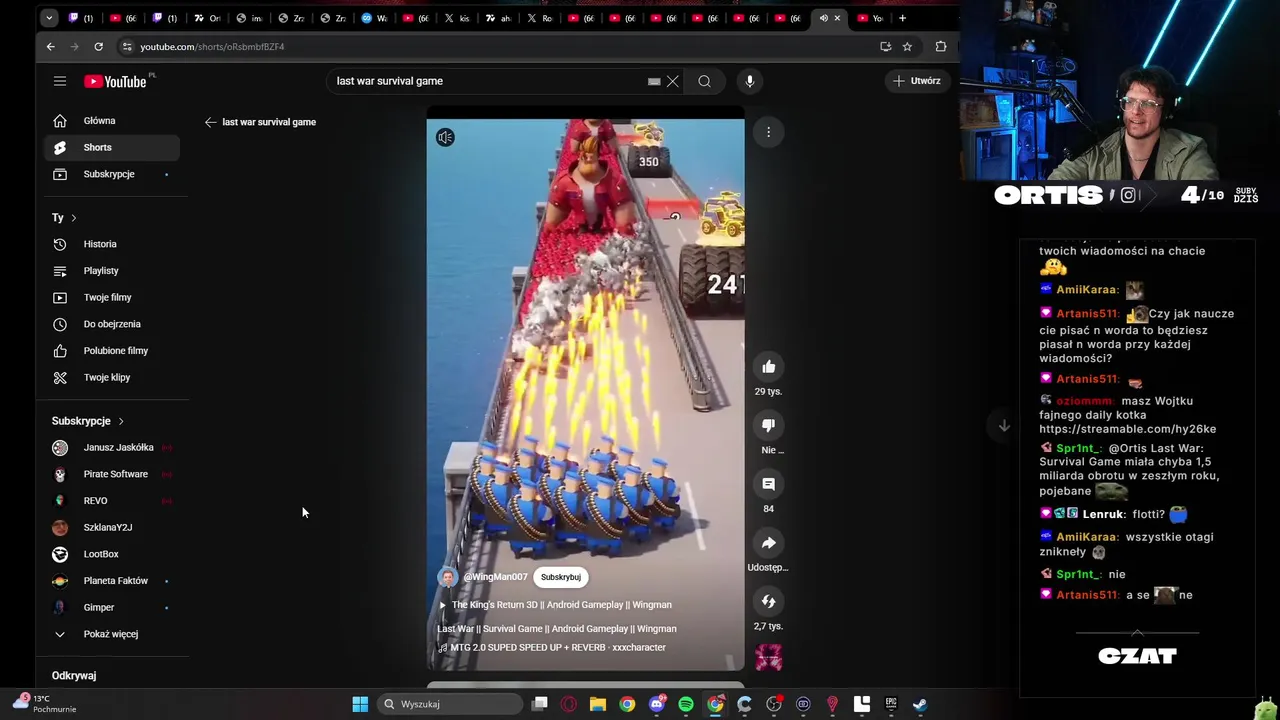This screenshot has width=1280, height=720.
Task: Click the magnifier search button
Action: 704,81
